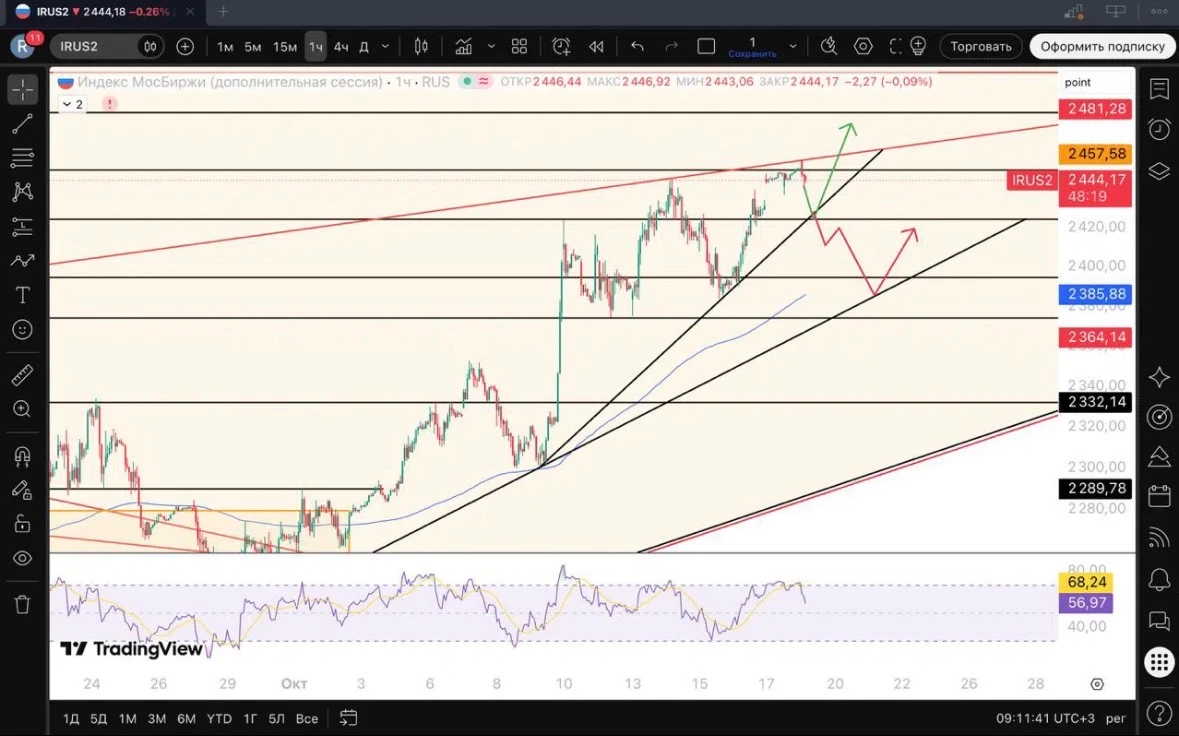Select the trend line drawing tool
The image size is (1179, 736).
(23, 124)
